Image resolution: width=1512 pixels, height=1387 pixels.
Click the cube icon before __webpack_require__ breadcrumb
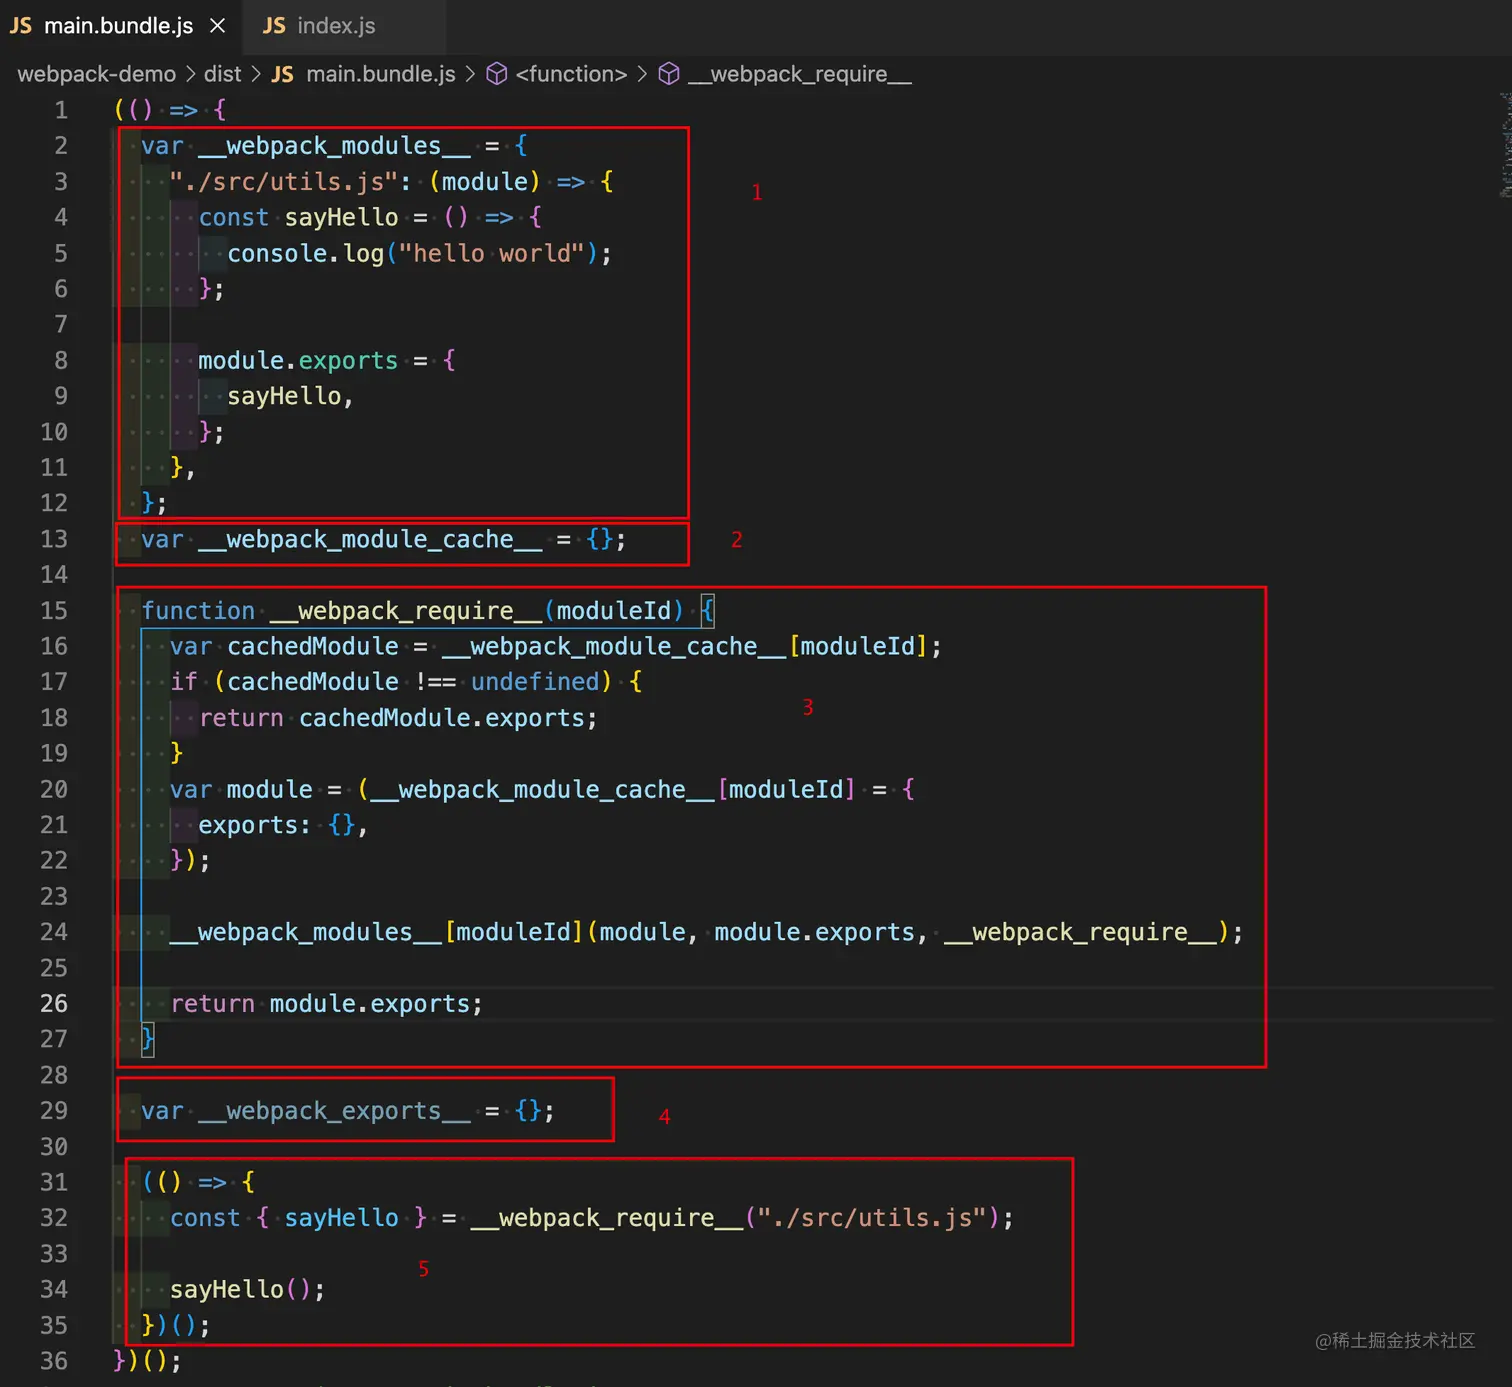pyautogui.click(x=670, y=74)
